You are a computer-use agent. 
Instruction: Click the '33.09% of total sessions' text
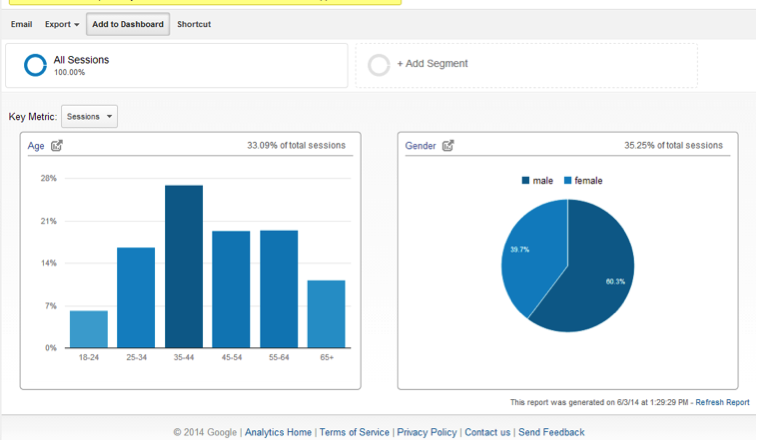(x=296, y=145)
